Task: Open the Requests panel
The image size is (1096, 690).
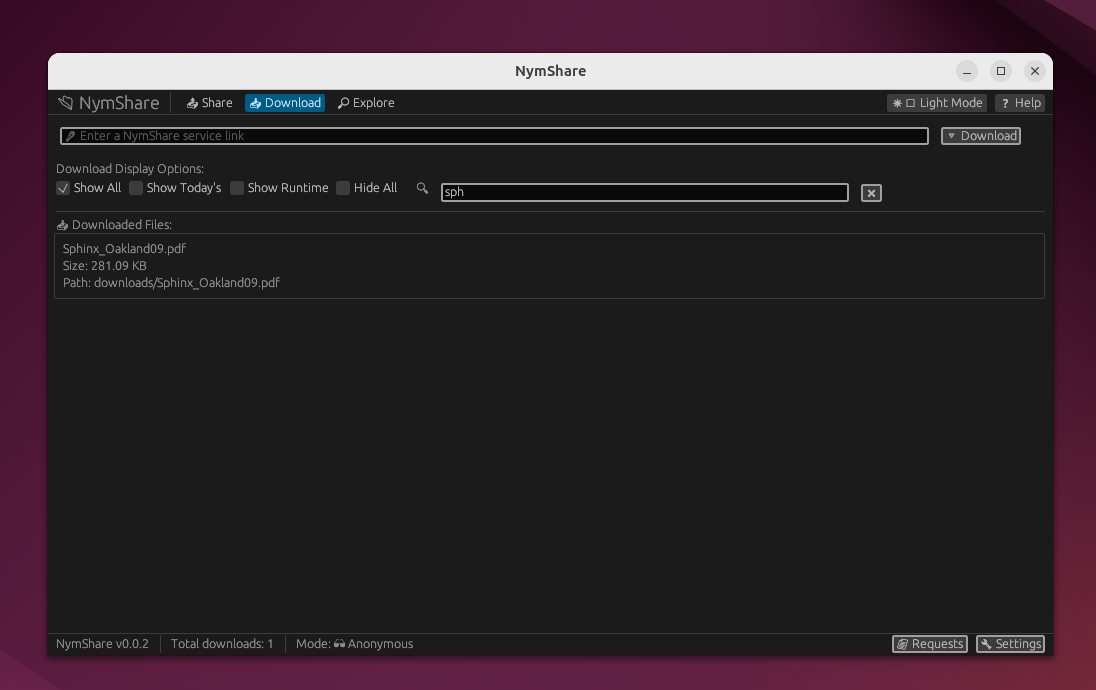Action: [x=930, y=644]
